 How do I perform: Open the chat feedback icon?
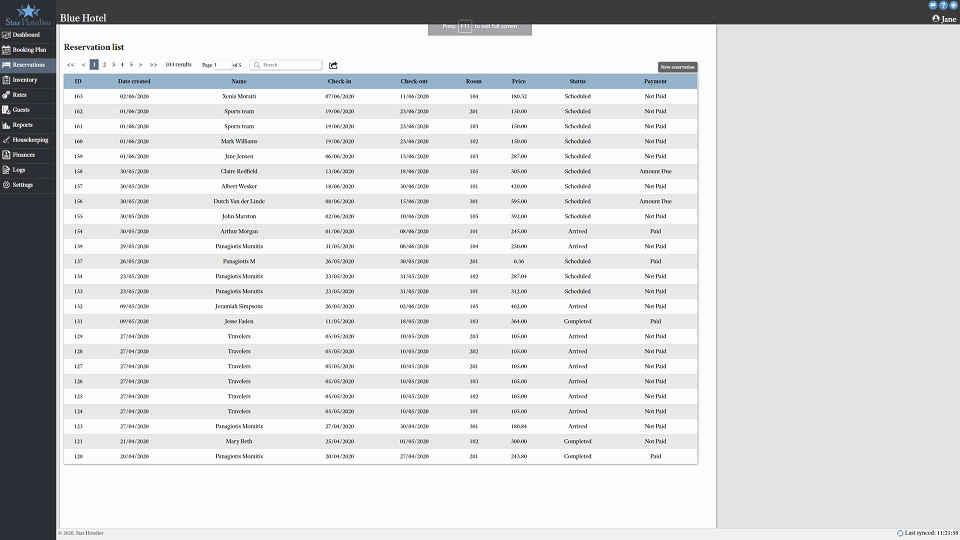[x=932, y=5]
